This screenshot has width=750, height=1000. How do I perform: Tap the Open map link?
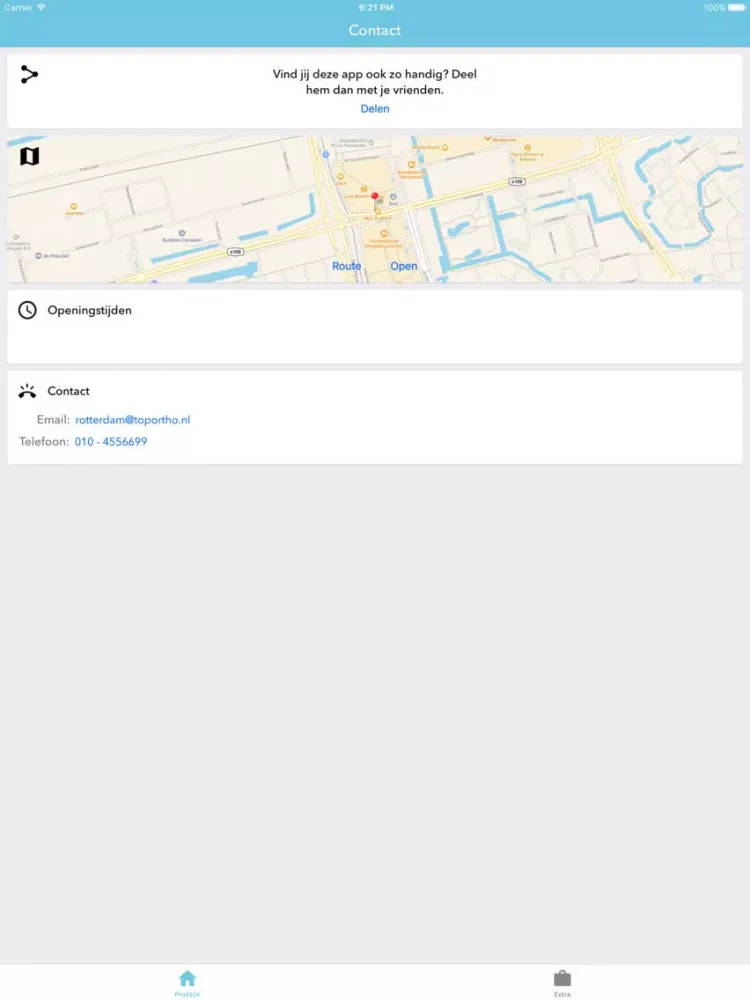click(404, 266)
